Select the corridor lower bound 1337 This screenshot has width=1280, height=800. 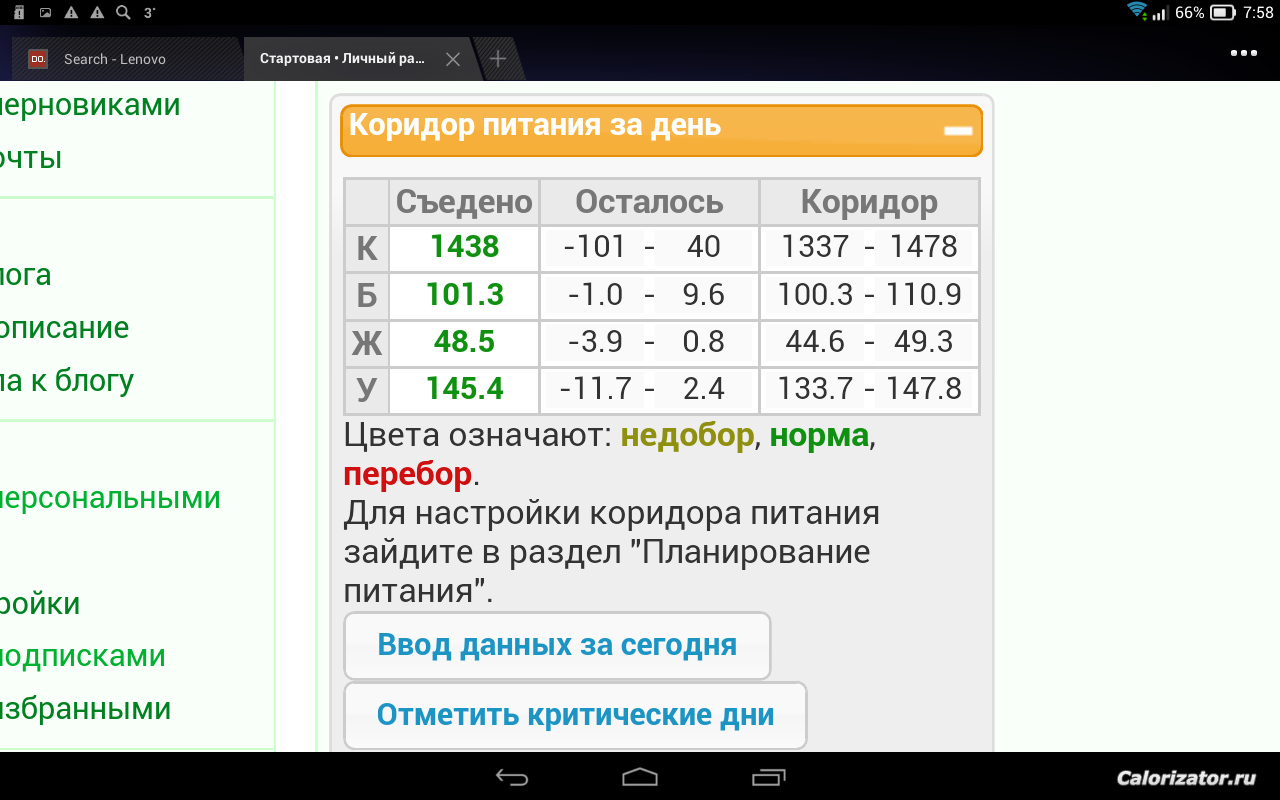pyautogui.click(x=815, y=246)
